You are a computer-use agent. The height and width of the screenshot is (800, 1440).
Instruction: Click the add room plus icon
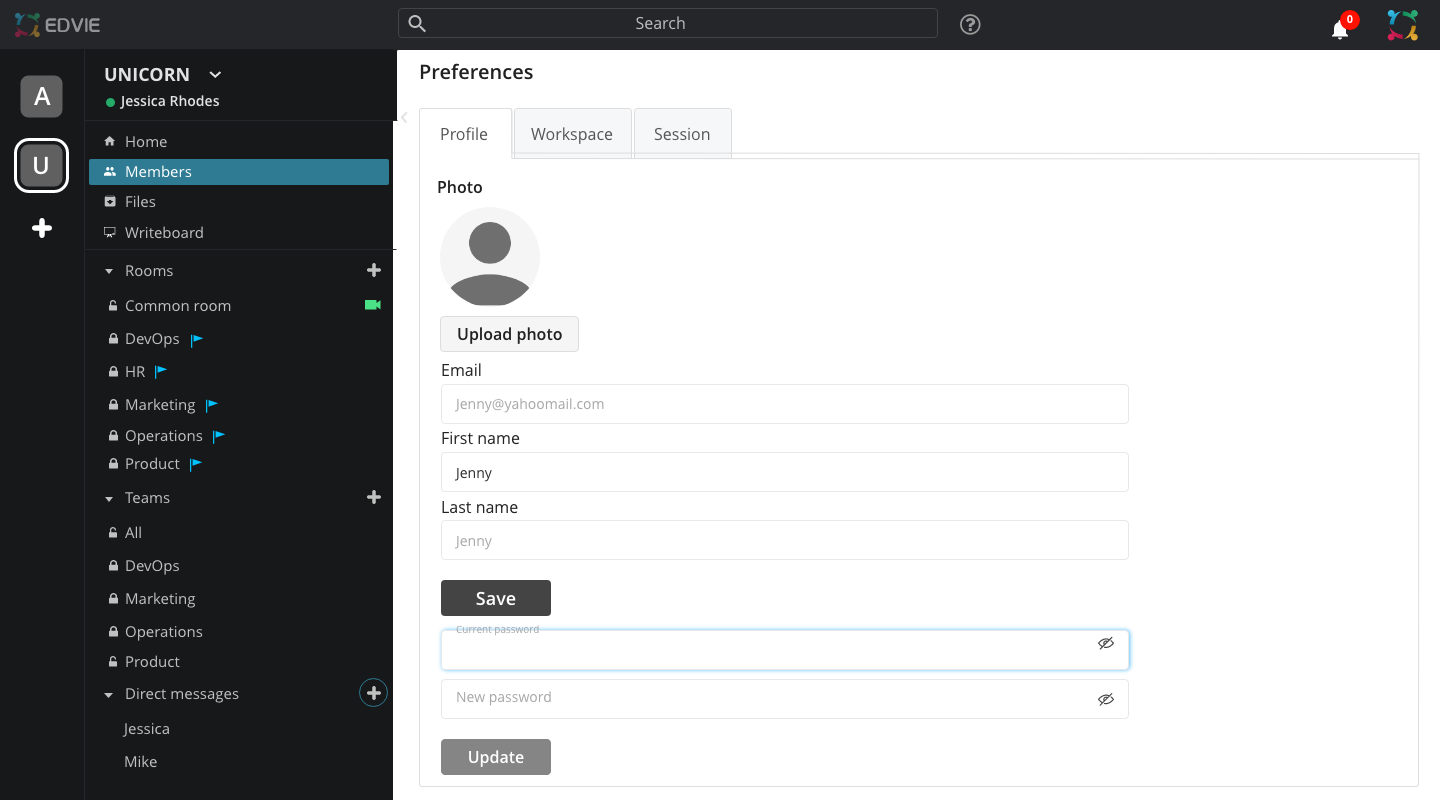(x=374, y=270)
